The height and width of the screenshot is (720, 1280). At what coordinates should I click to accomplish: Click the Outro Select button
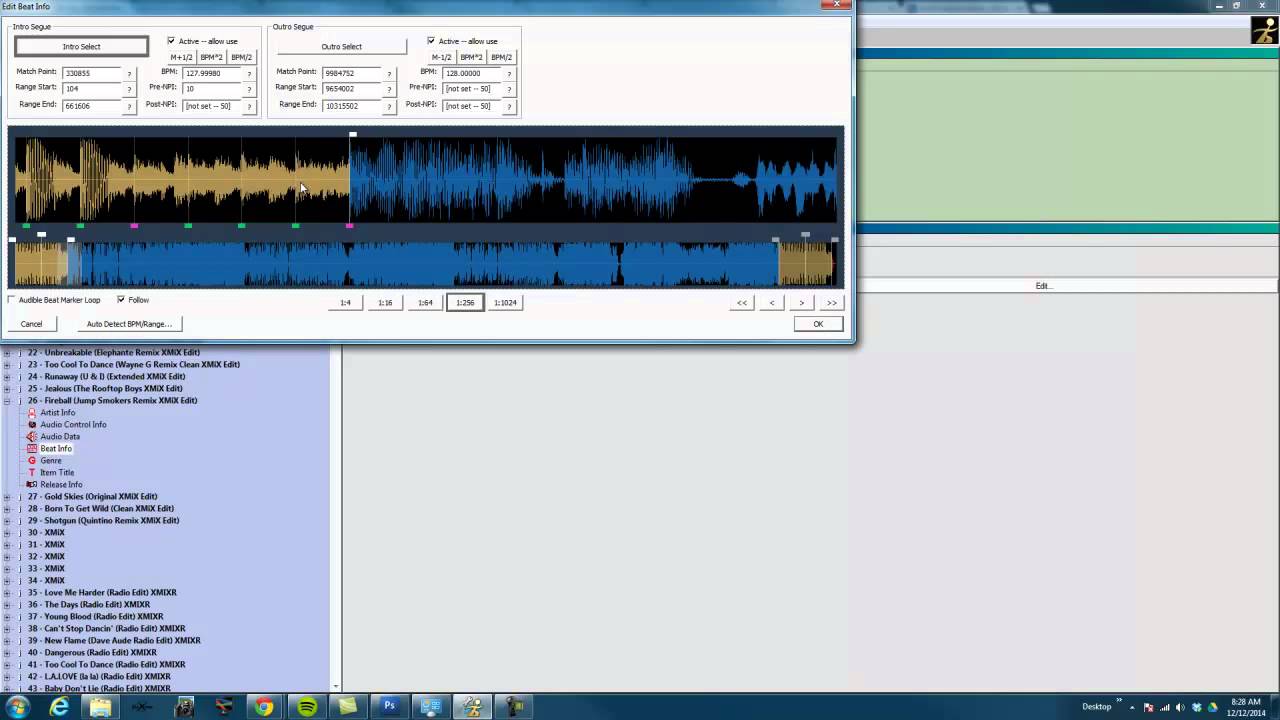(341, 46)
